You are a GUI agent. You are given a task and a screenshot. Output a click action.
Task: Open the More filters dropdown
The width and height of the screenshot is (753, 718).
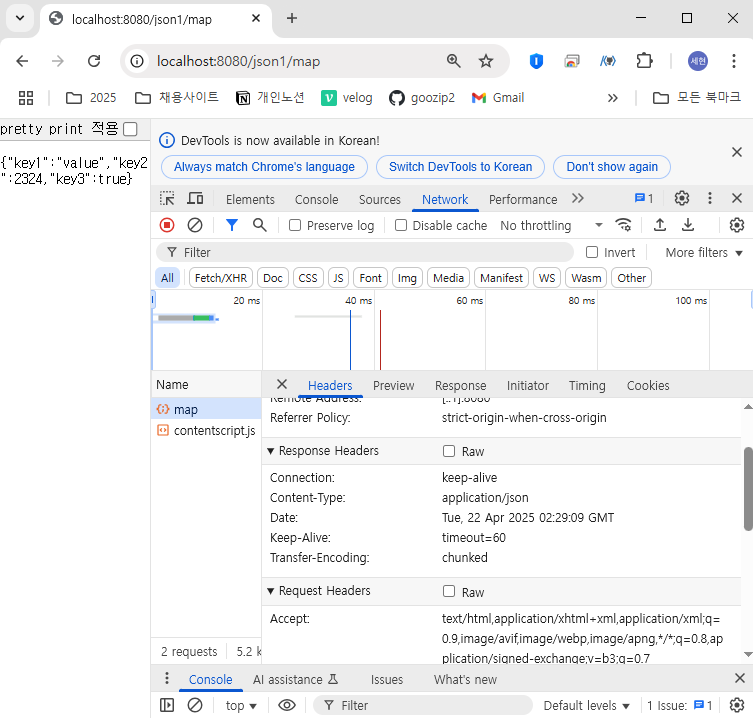[704, 253]
